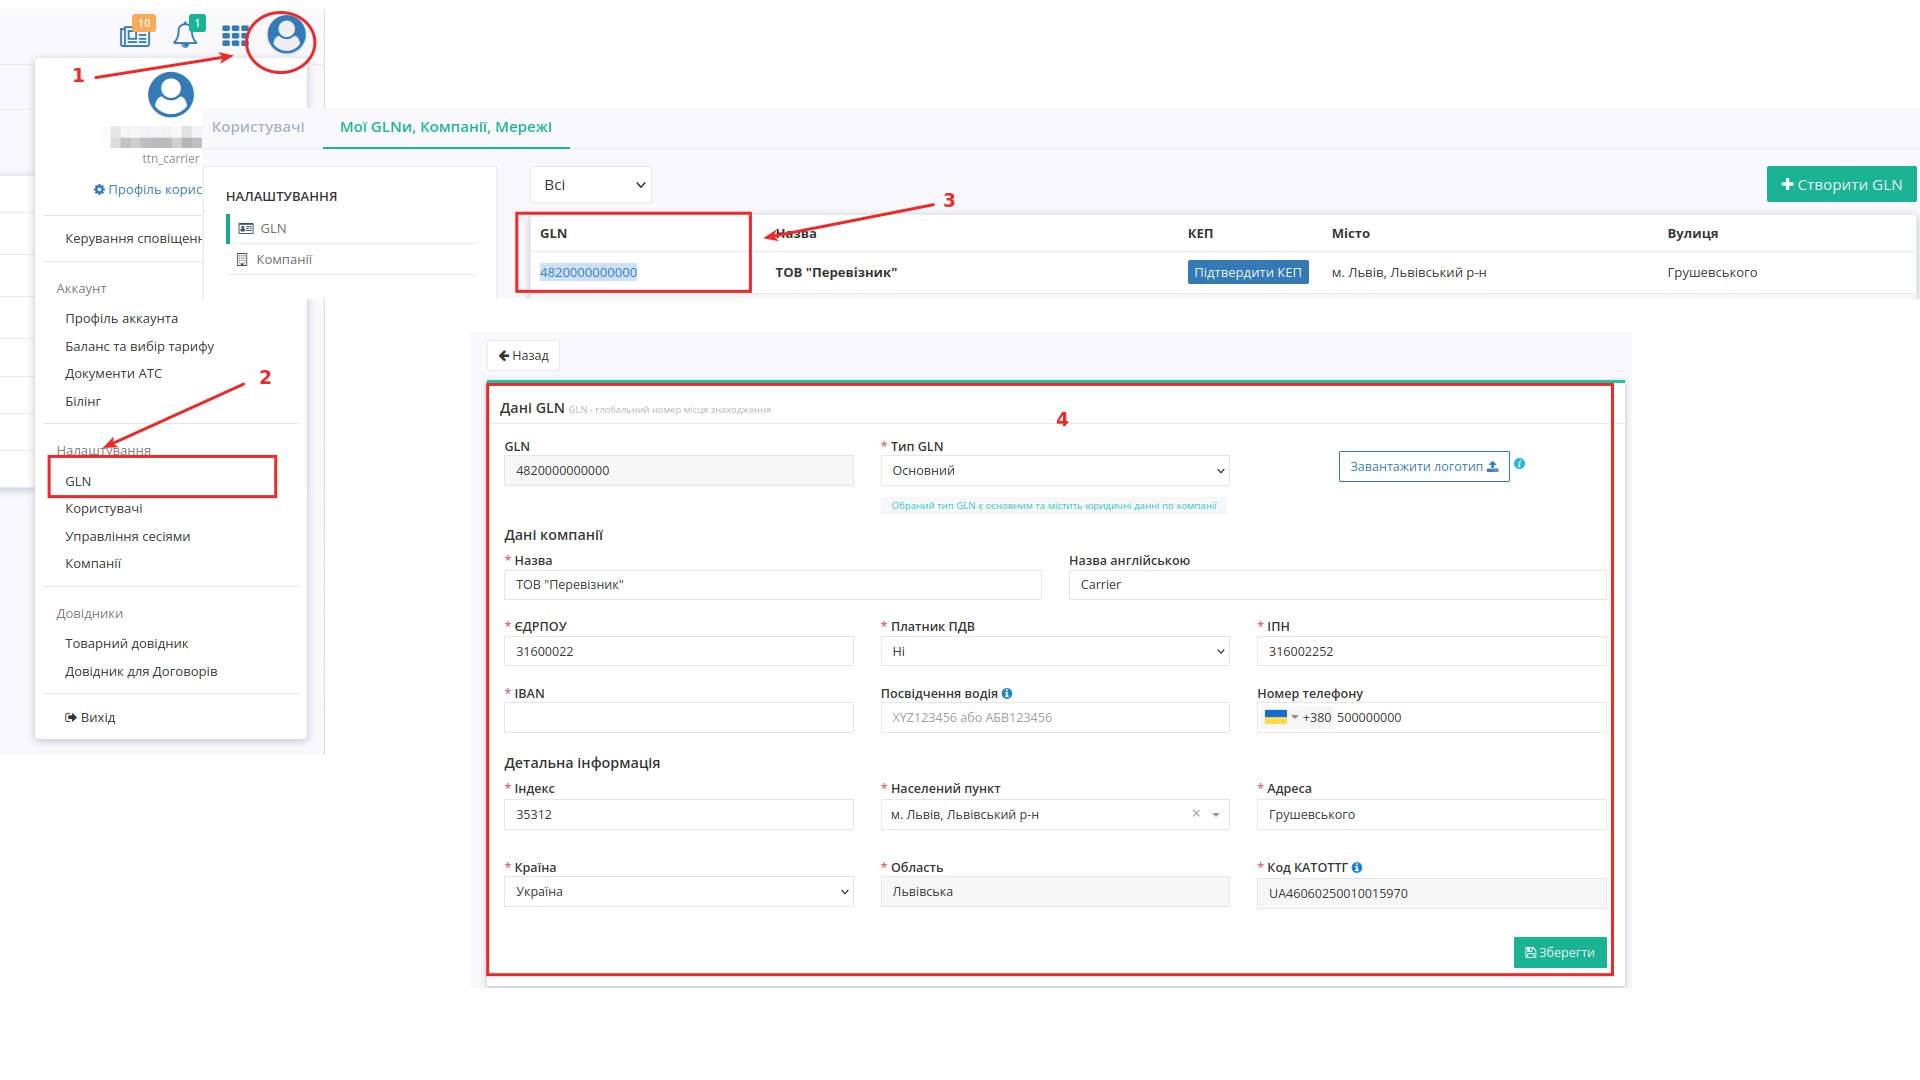Save the form with Зберегти button
The width and height of the screenshot is (1920, 1080).
pyautogui.click(x=1559, y=952)
